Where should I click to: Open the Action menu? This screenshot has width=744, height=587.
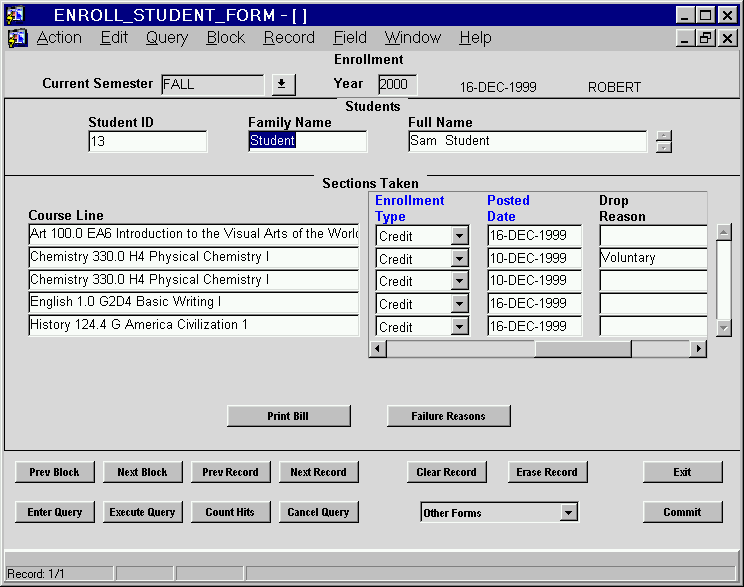59,37
